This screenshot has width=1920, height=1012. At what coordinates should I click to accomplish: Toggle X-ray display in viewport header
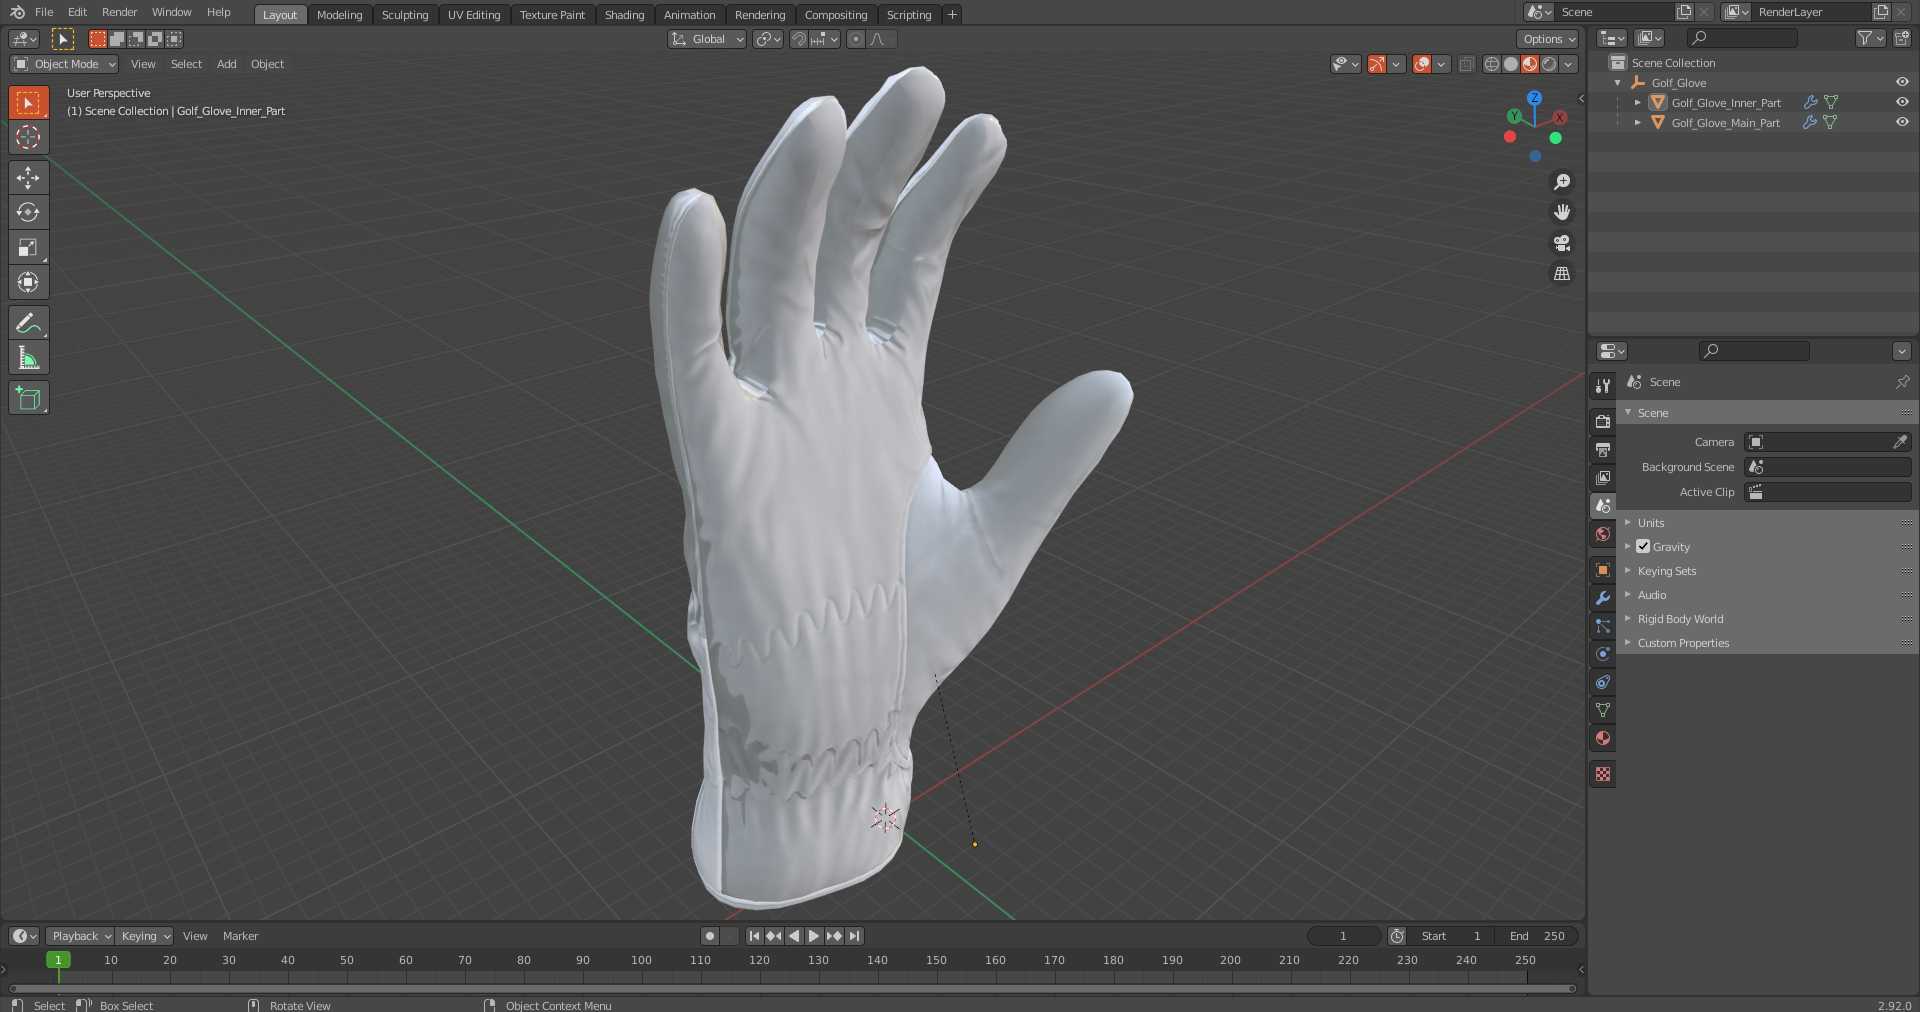coord(1466,64)
